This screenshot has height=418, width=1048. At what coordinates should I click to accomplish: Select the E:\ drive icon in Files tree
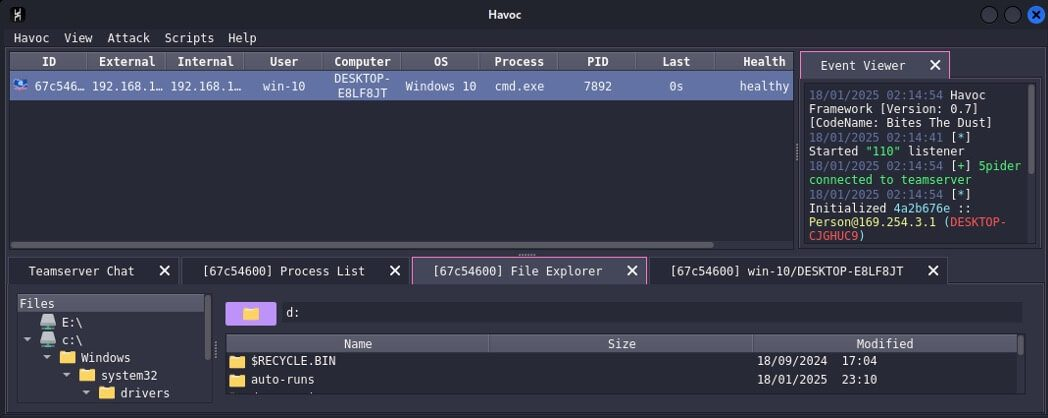47,322
